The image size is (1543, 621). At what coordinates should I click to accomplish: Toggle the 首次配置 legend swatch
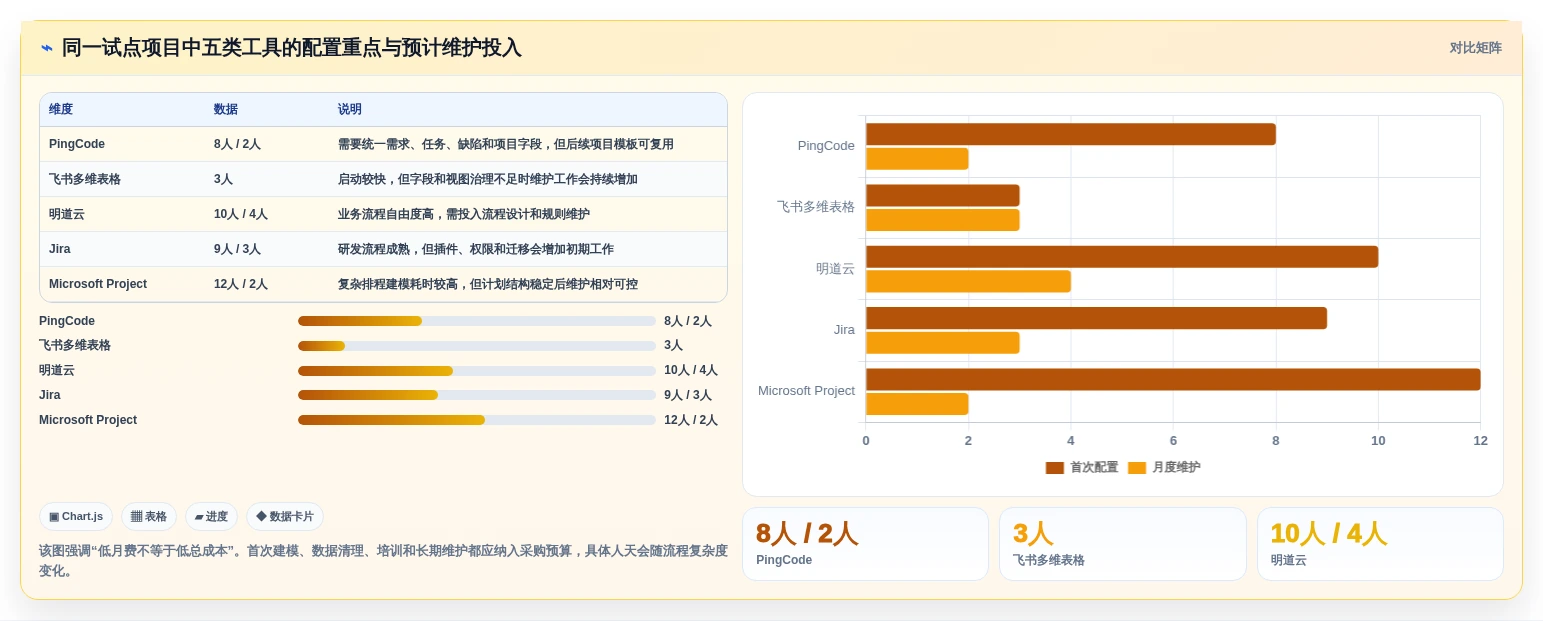coord(1055,468)
